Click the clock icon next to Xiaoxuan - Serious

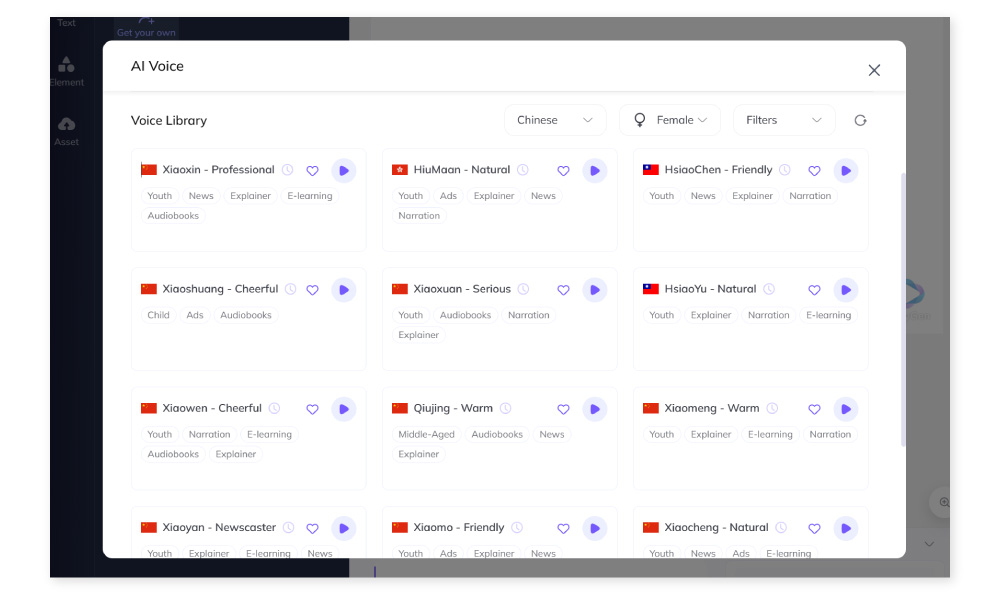coord(522,289)
